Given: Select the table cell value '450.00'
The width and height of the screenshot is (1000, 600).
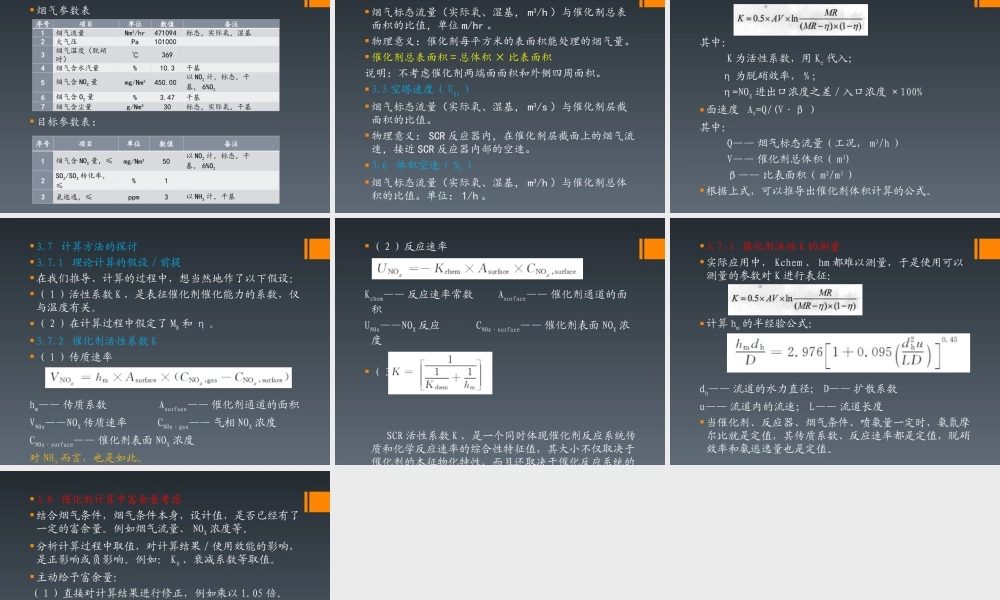Looking at the screenshot, I should click(165, 82).
